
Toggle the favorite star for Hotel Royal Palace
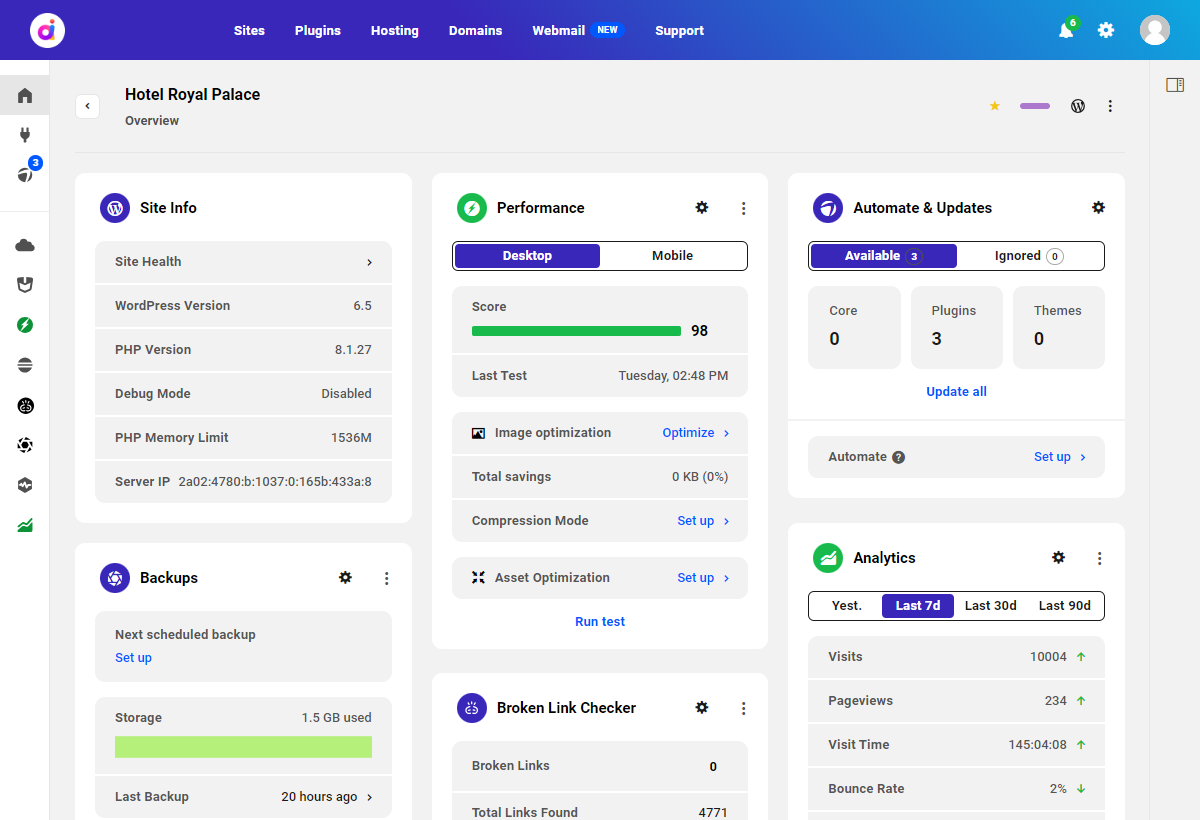(x=994, y=105)
